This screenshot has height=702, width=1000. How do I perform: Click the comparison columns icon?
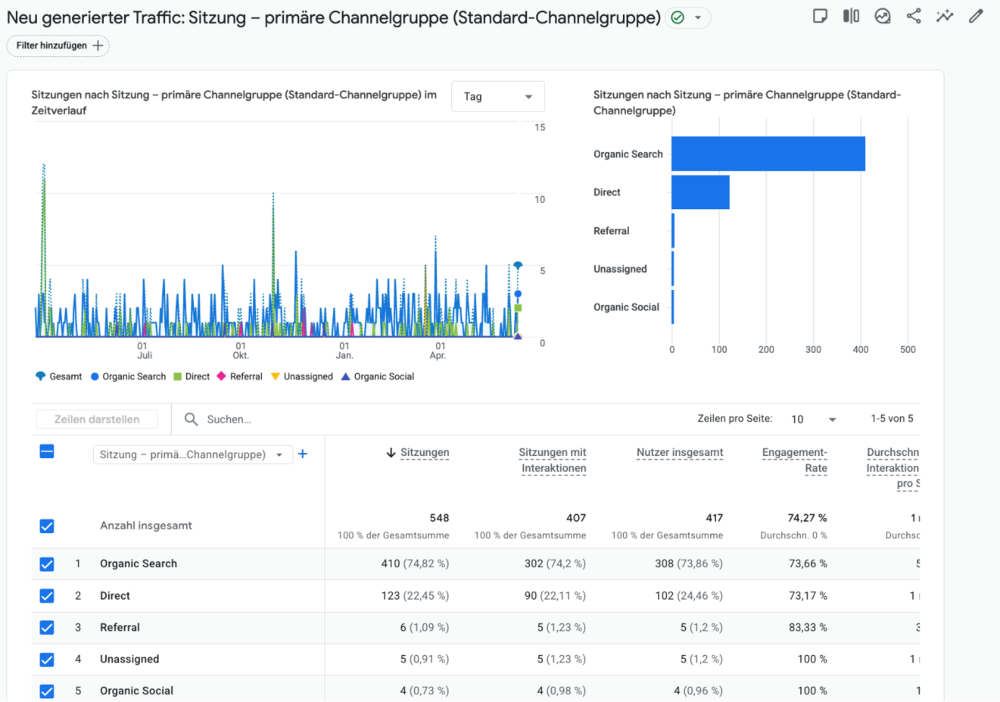coord(851,17)
